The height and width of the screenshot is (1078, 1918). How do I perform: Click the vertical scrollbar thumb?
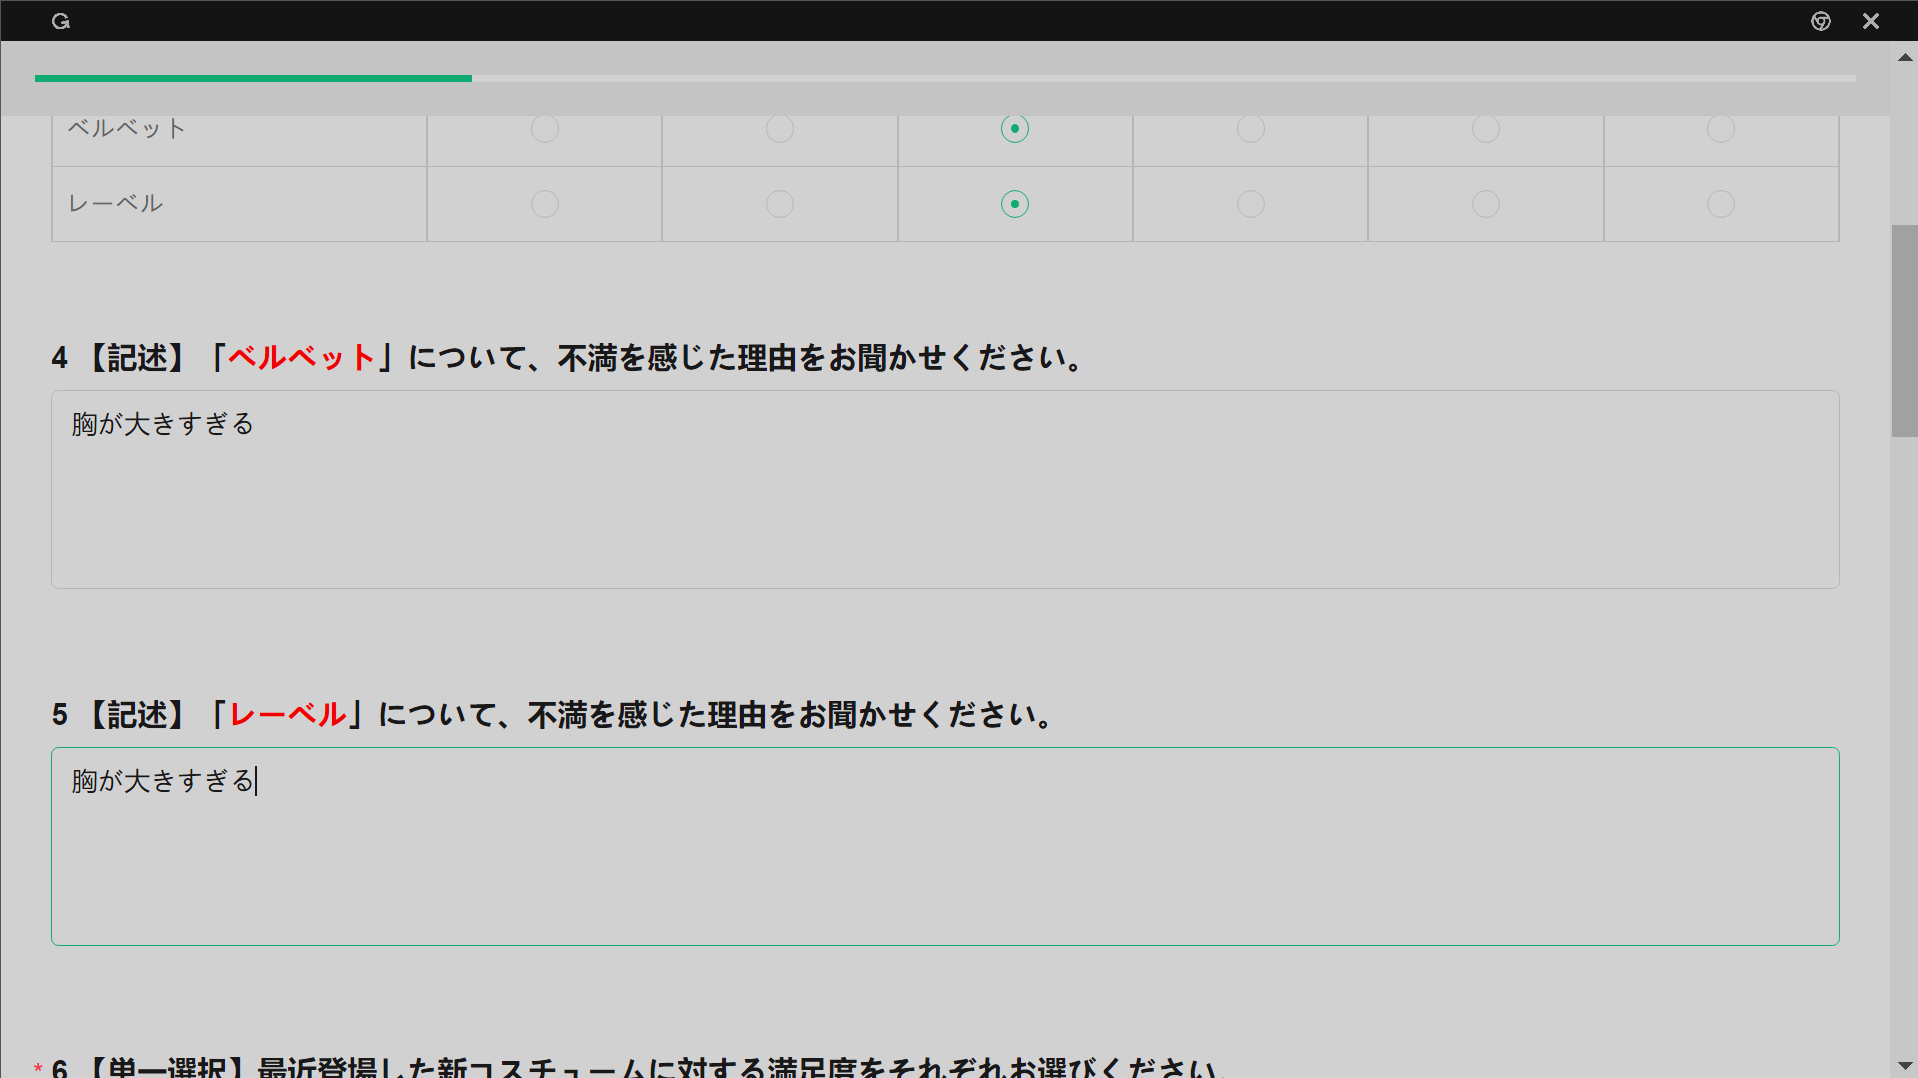tap(1904, 330)
